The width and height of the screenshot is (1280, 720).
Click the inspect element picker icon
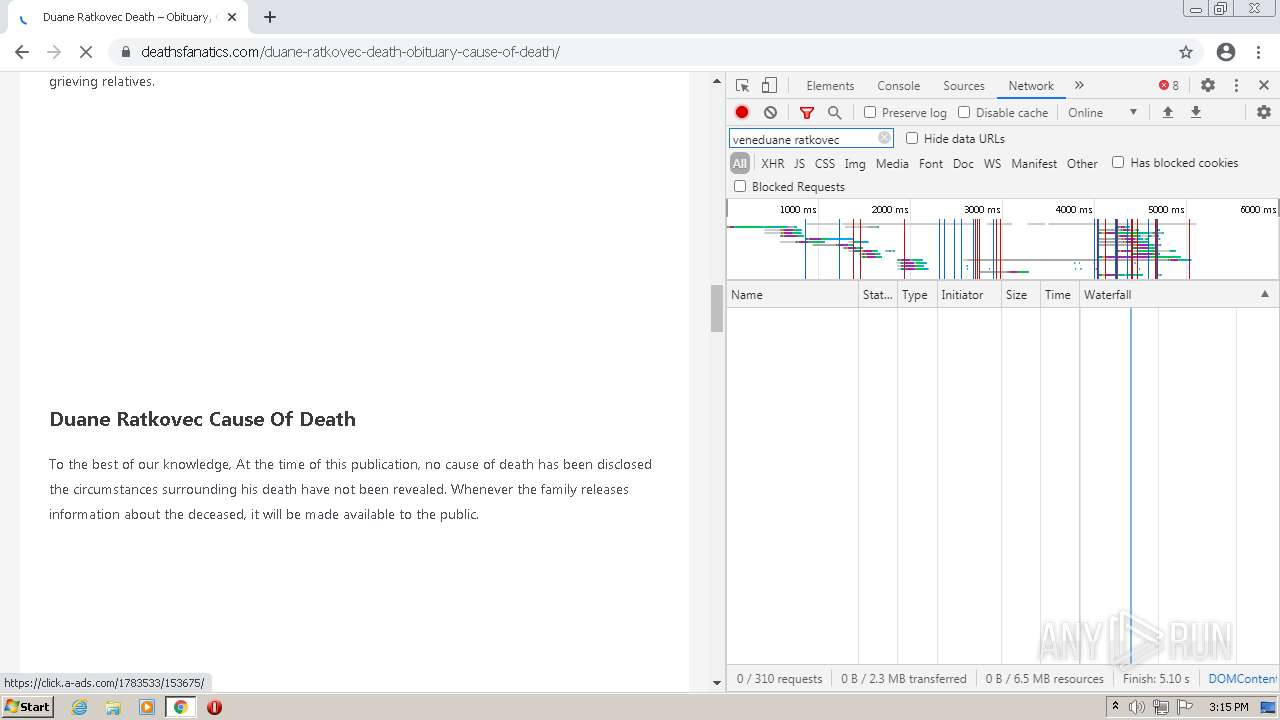[742, 85]
